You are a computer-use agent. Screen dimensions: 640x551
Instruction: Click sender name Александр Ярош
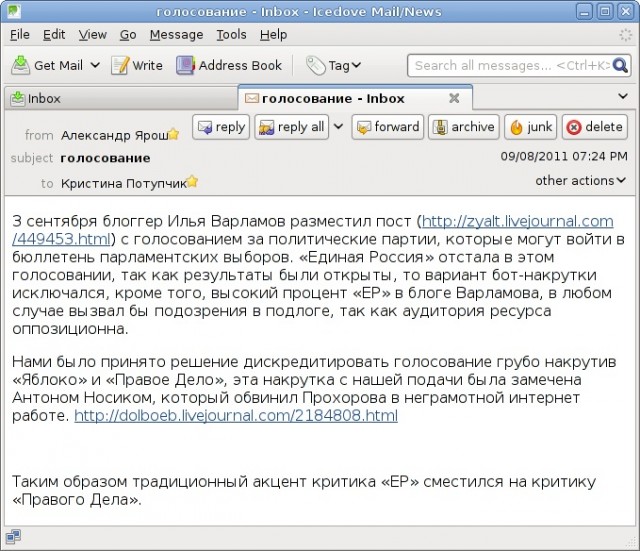click(115, 136)
